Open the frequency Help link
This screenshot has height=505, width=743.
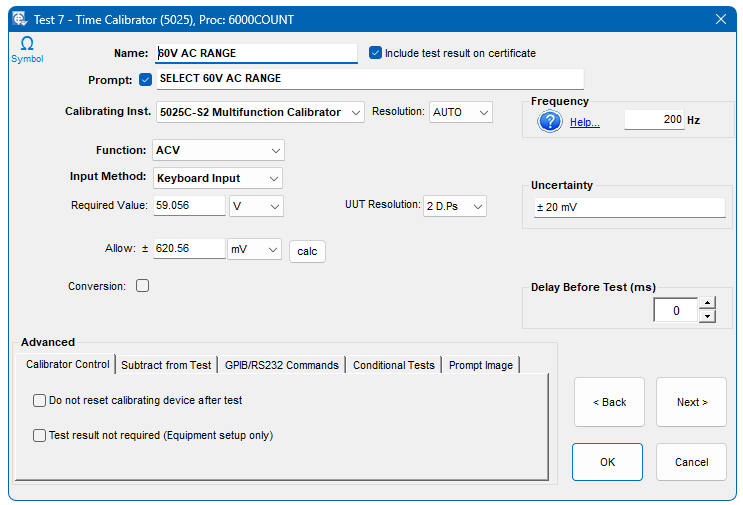(584, 122)
